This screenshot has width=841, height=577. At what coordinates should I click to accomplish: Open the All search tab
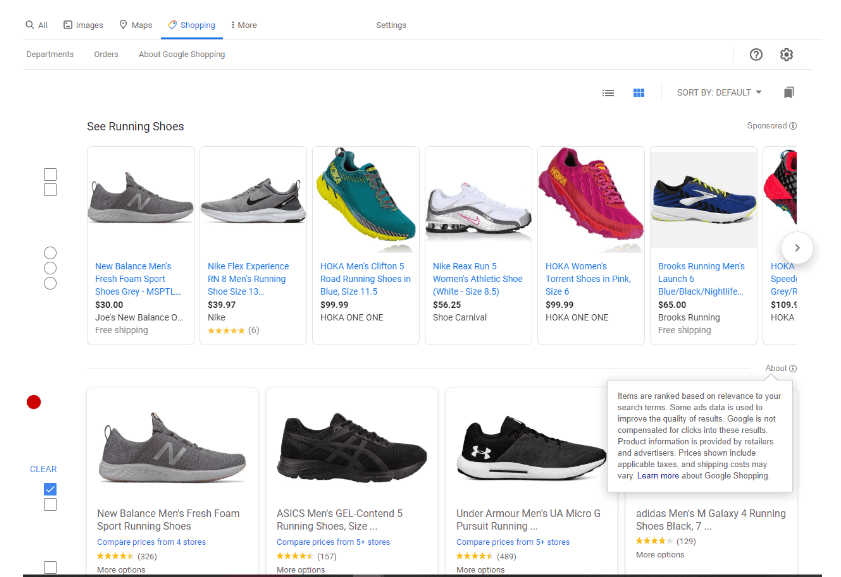pos(36,25)
